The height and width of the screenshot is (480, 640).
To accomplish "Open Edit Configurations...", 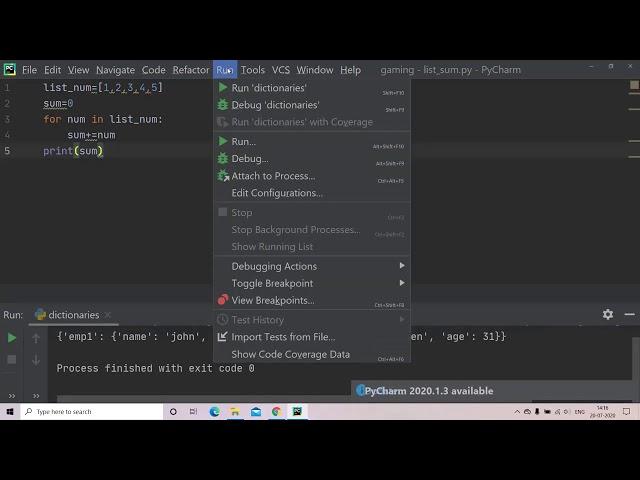I will point(312,193).
